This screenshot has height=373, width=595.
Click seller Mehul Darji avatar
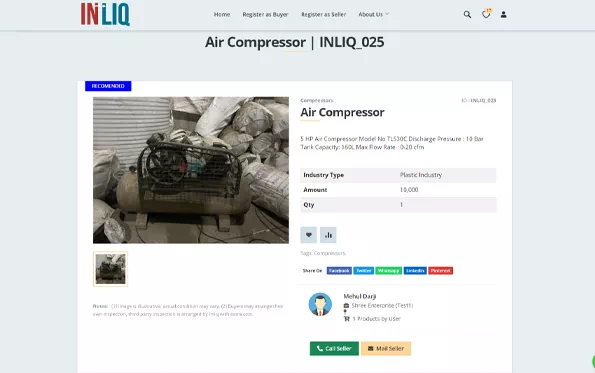[320, 304]
